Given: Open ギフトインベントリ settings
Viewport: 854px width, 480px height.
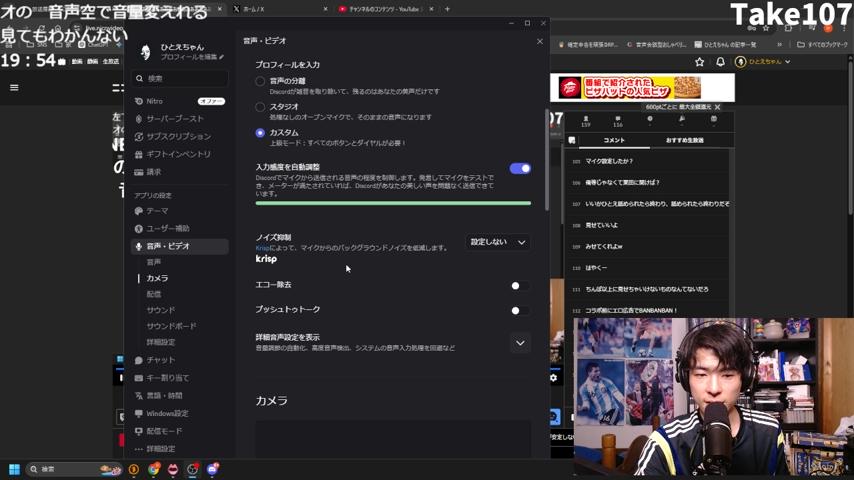Looking at the screenshot, I should point(180,154).
